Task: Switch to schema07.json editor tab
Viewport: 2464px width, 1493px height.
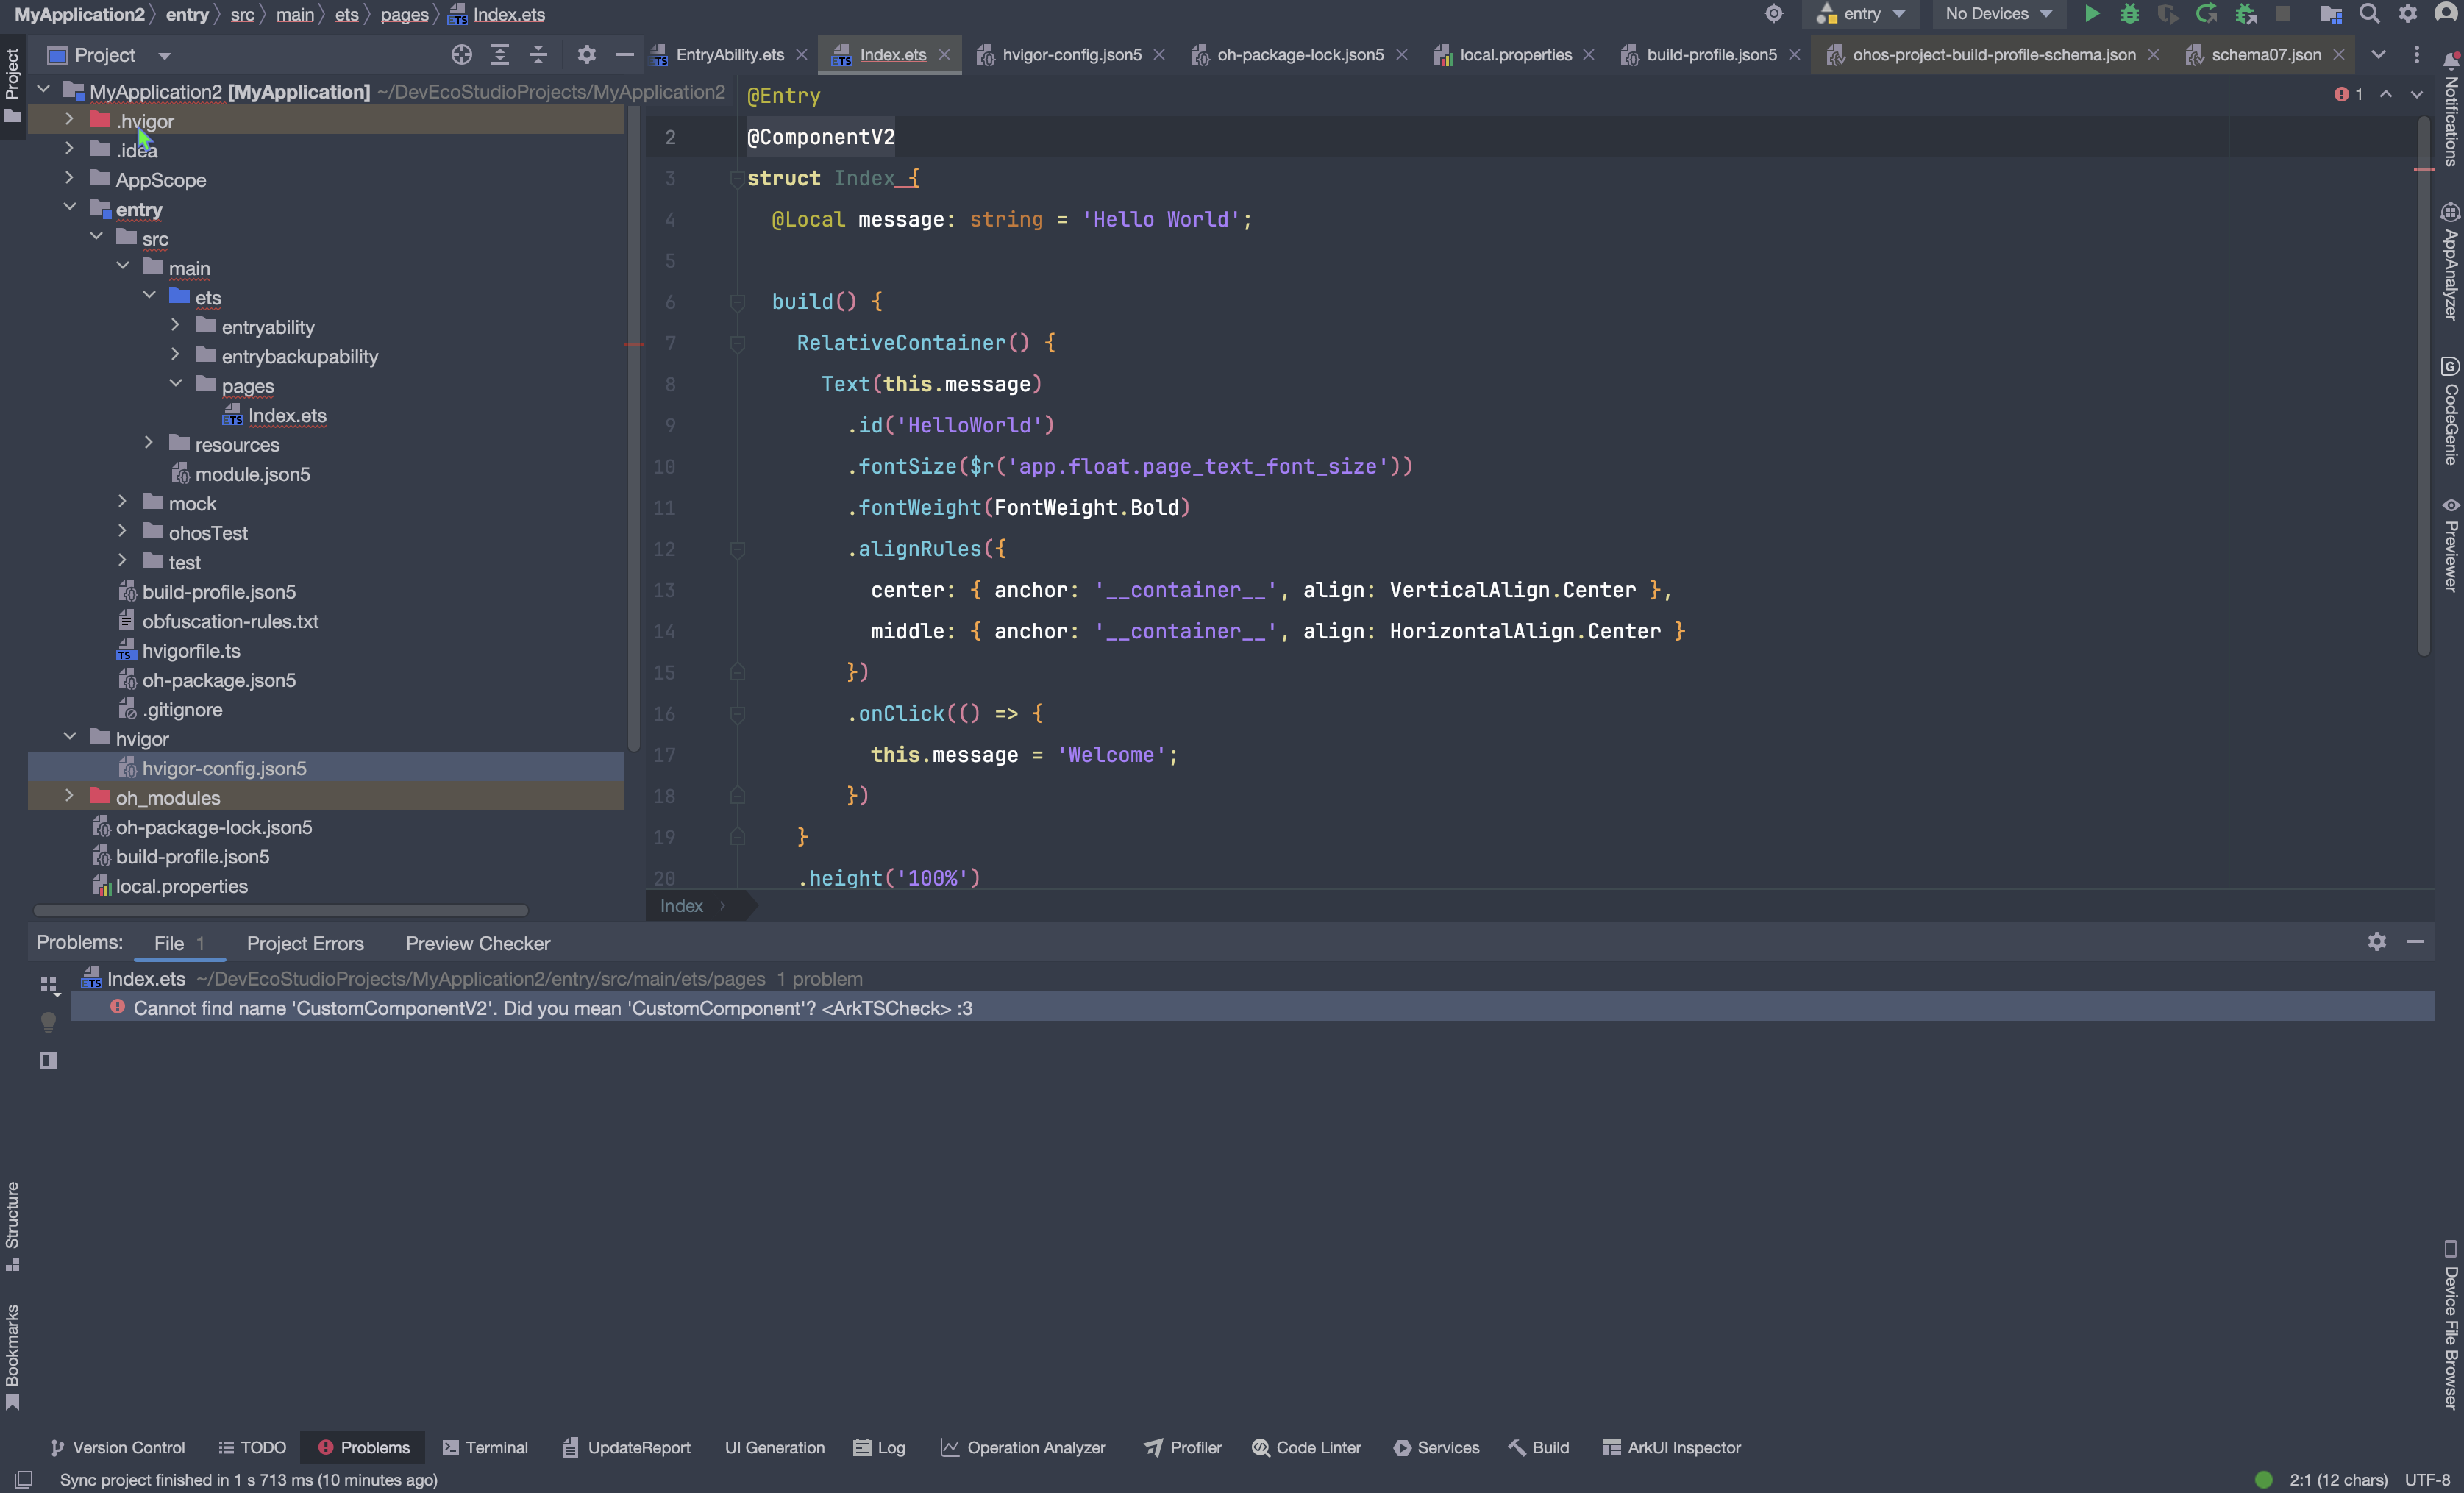Action: coord(2266,55)
